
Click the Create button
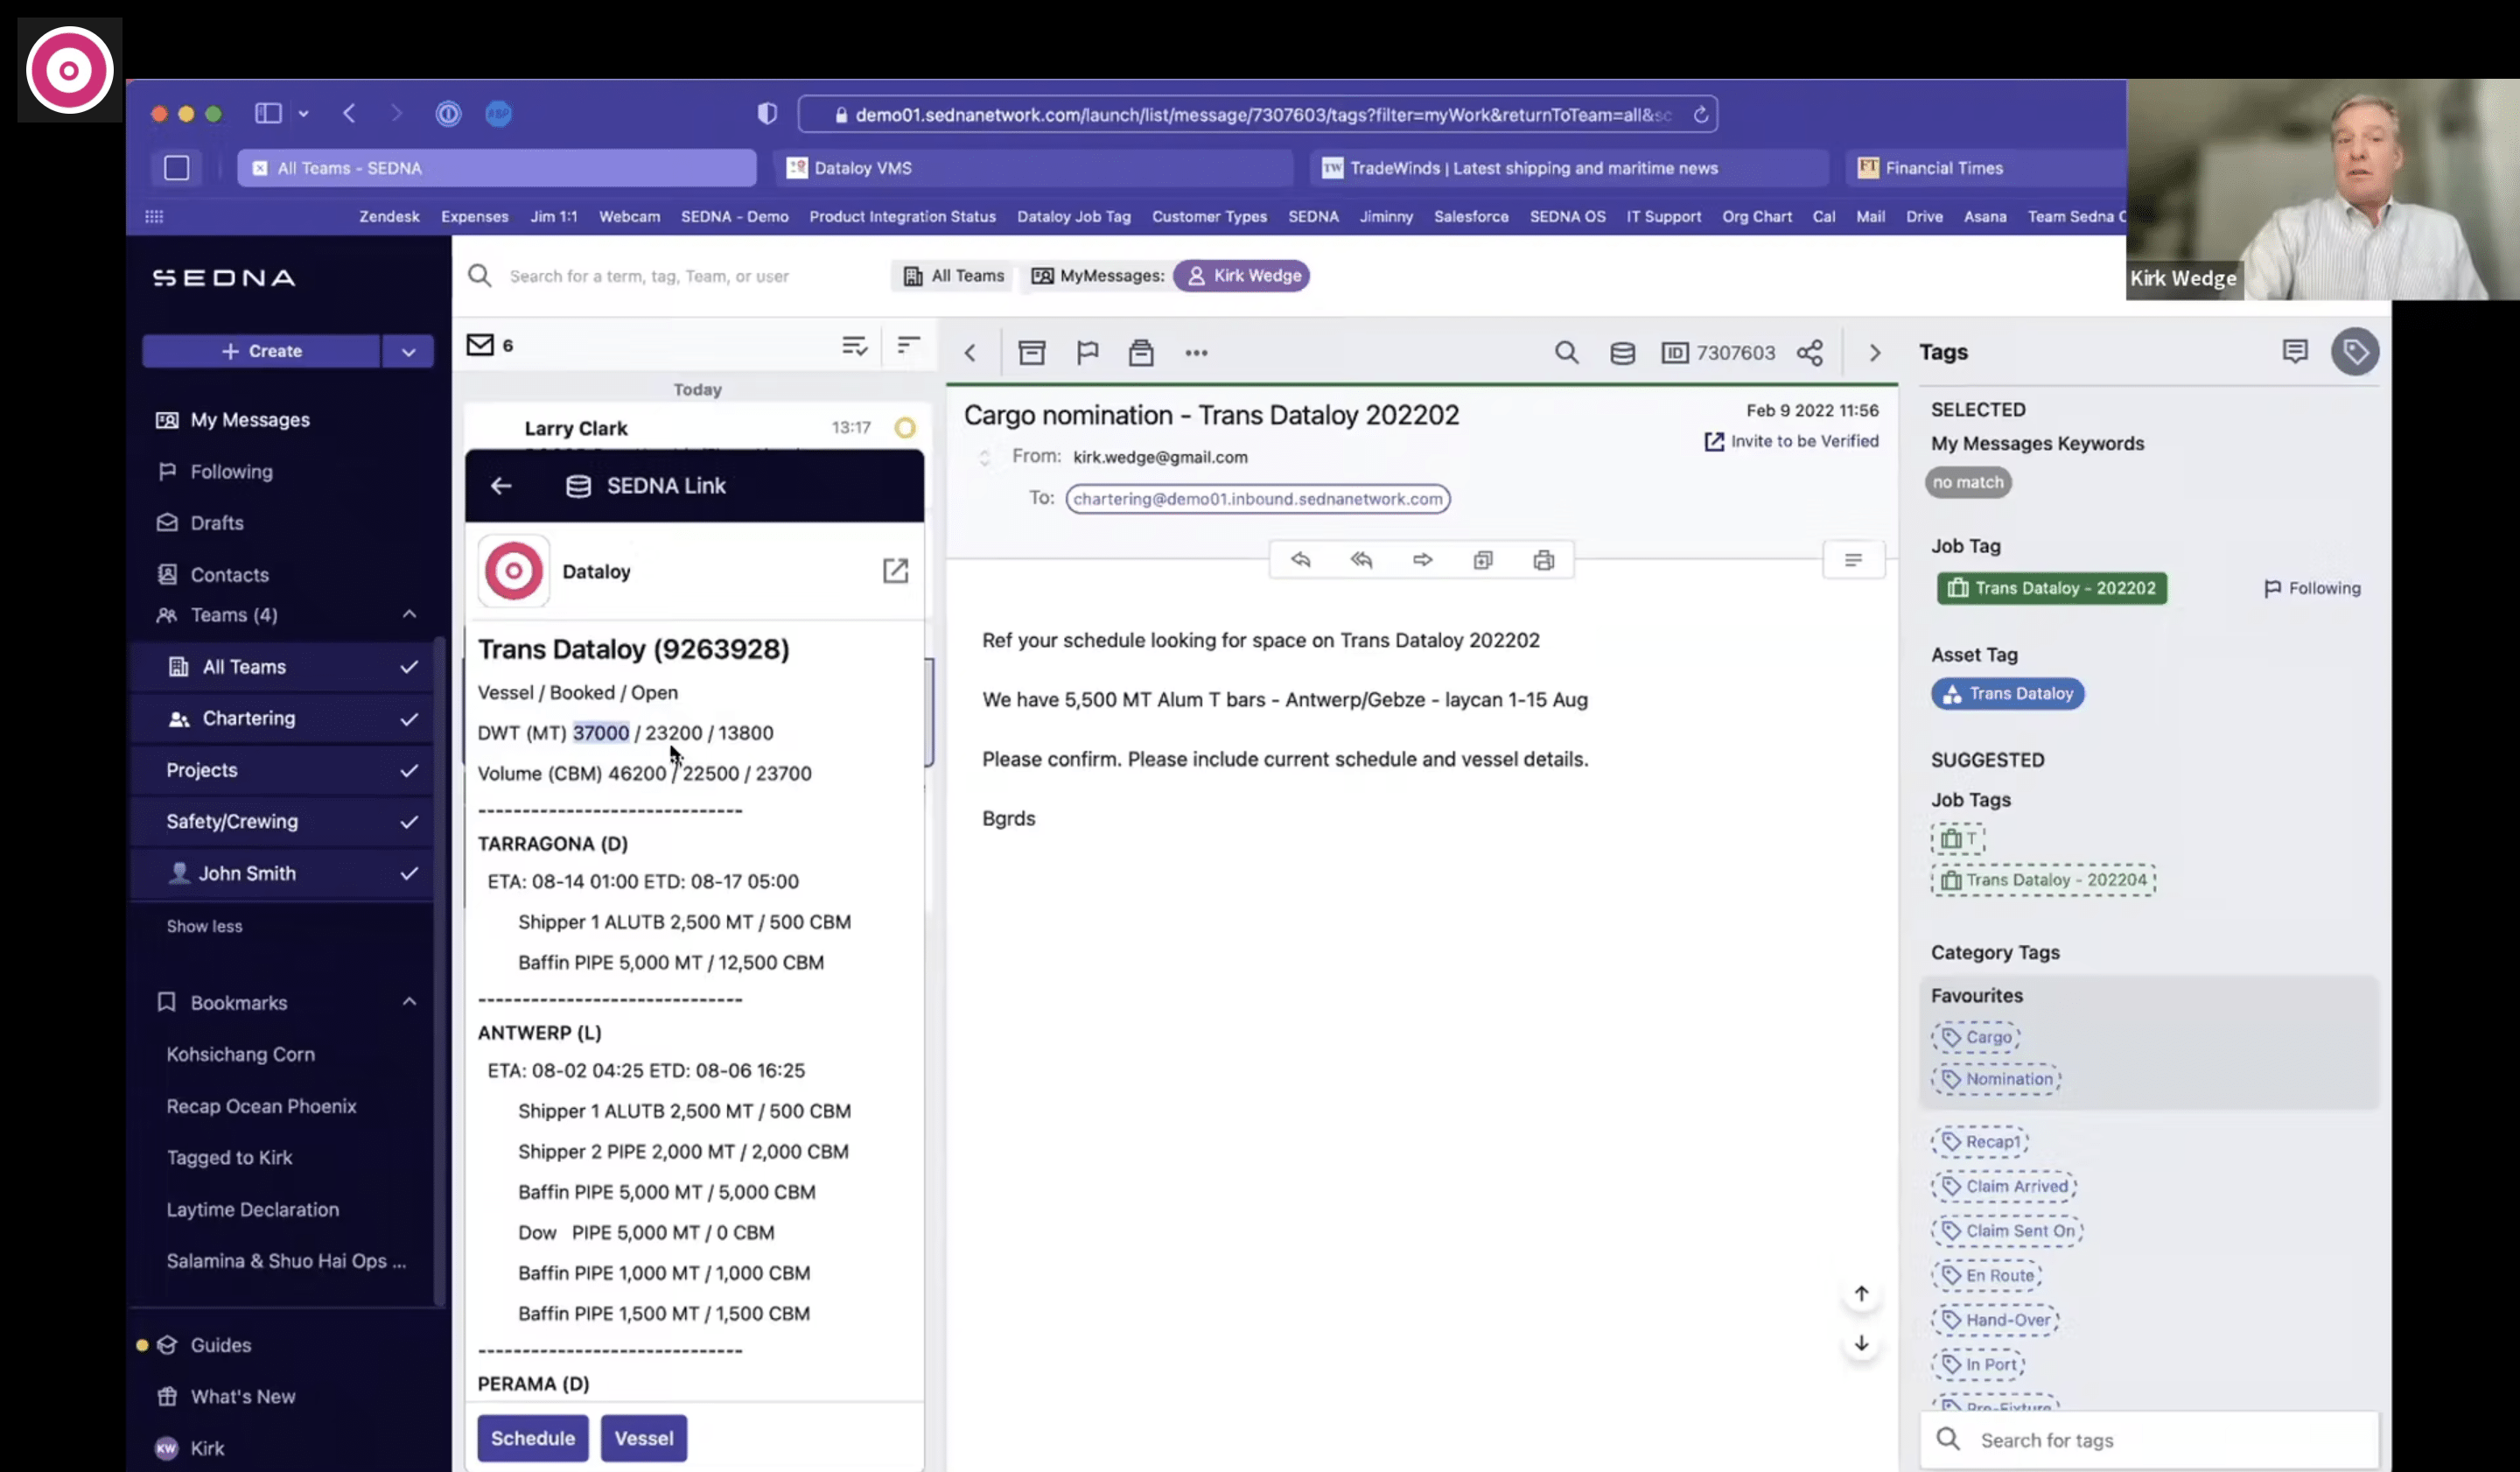[x=261, y=351]
